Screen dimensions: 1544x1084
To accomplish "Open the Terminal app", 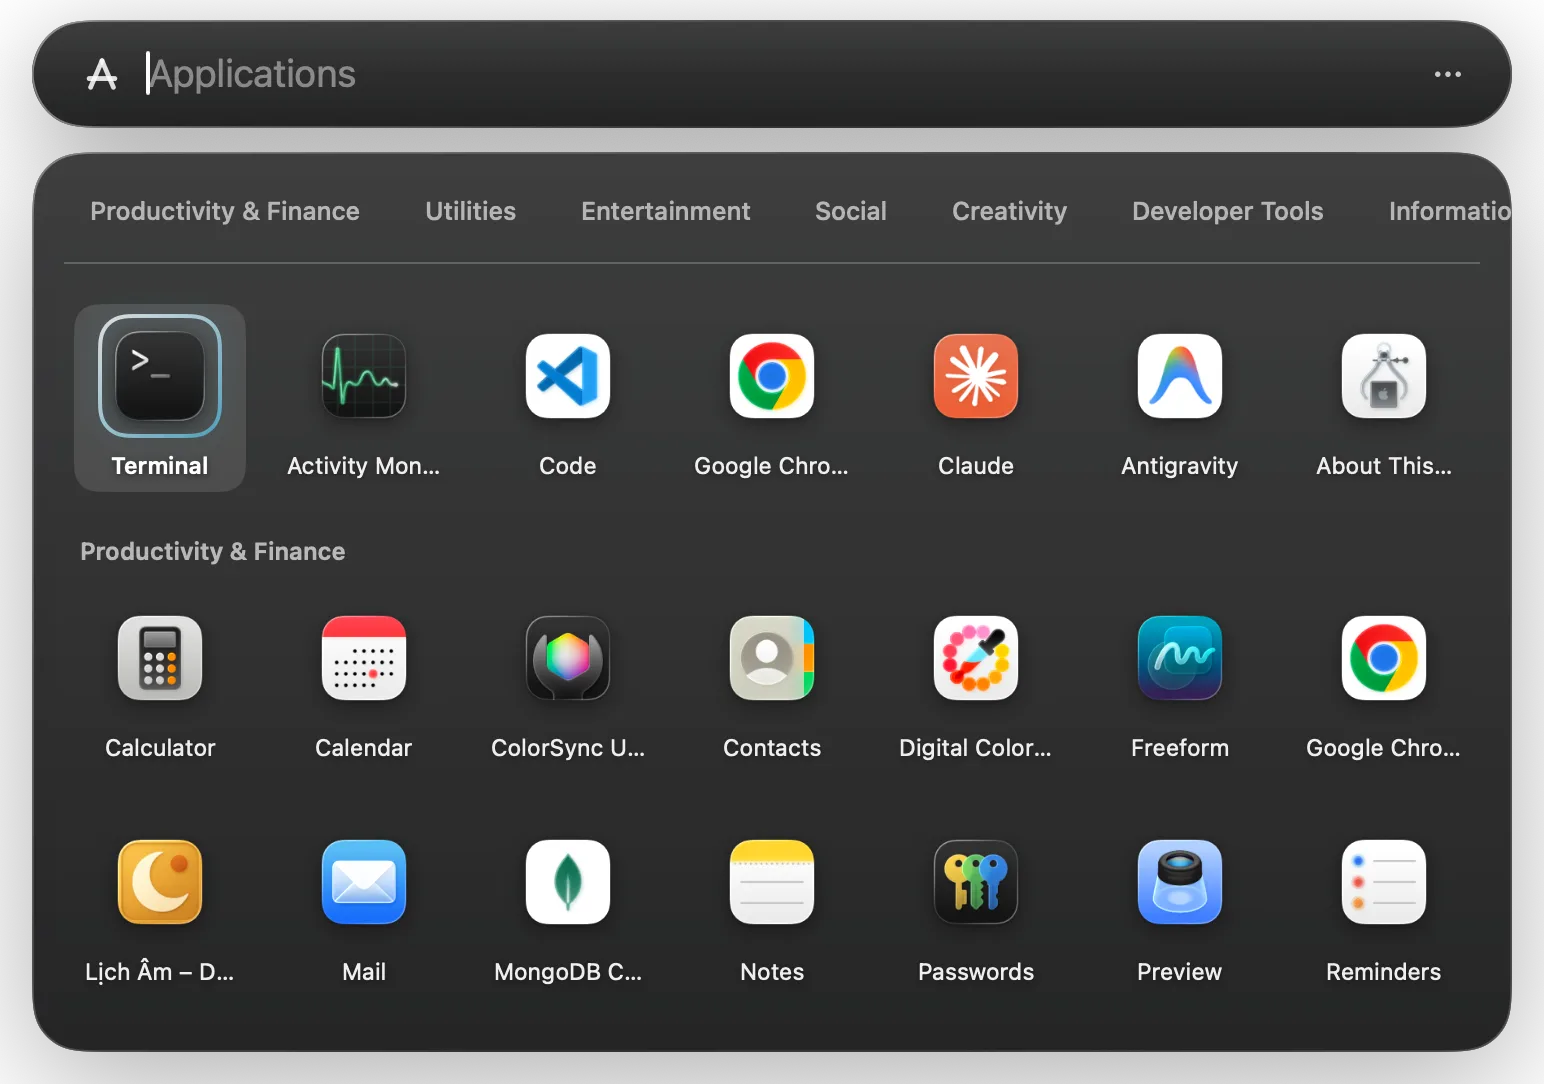I will pos(160,398).
